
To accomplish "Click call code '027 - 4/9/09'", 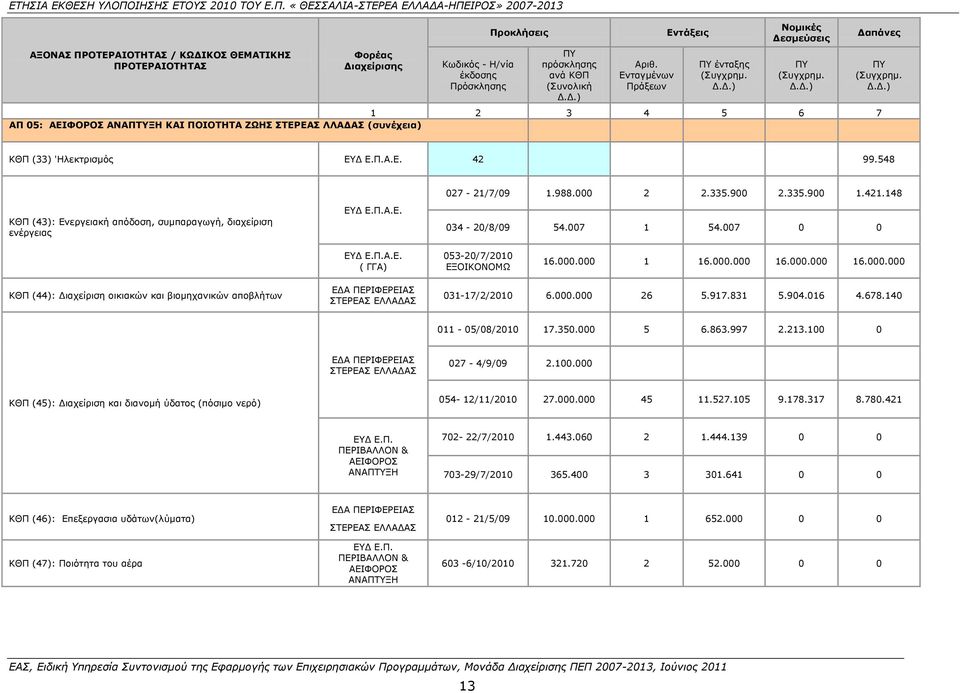I will coord(478,363).
